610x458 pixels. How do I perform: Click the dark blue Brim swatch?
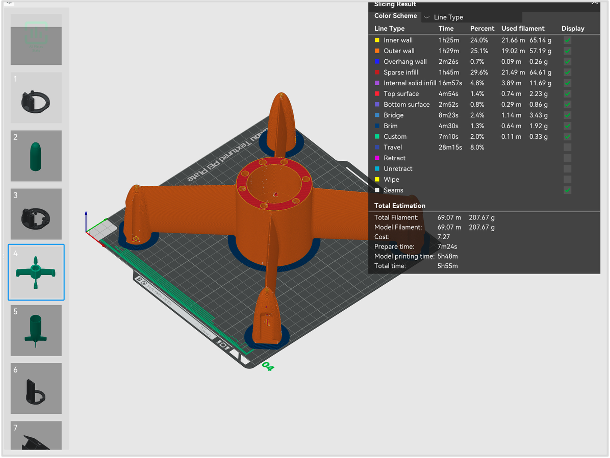click(377, 126)
